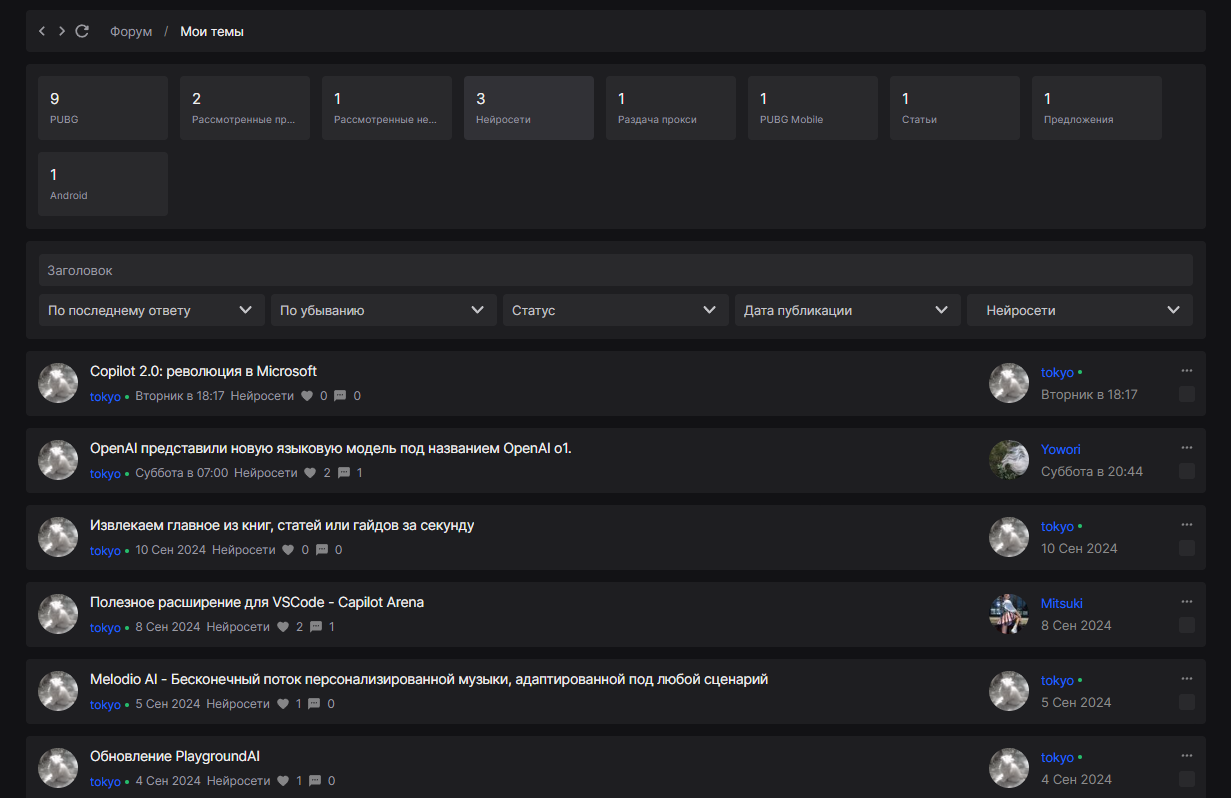Click Yowori's avatar in last reply column
Image resolution: width=1231 pixels, height=798 pixels.
pyautogui.click(x=1009, y=460)
